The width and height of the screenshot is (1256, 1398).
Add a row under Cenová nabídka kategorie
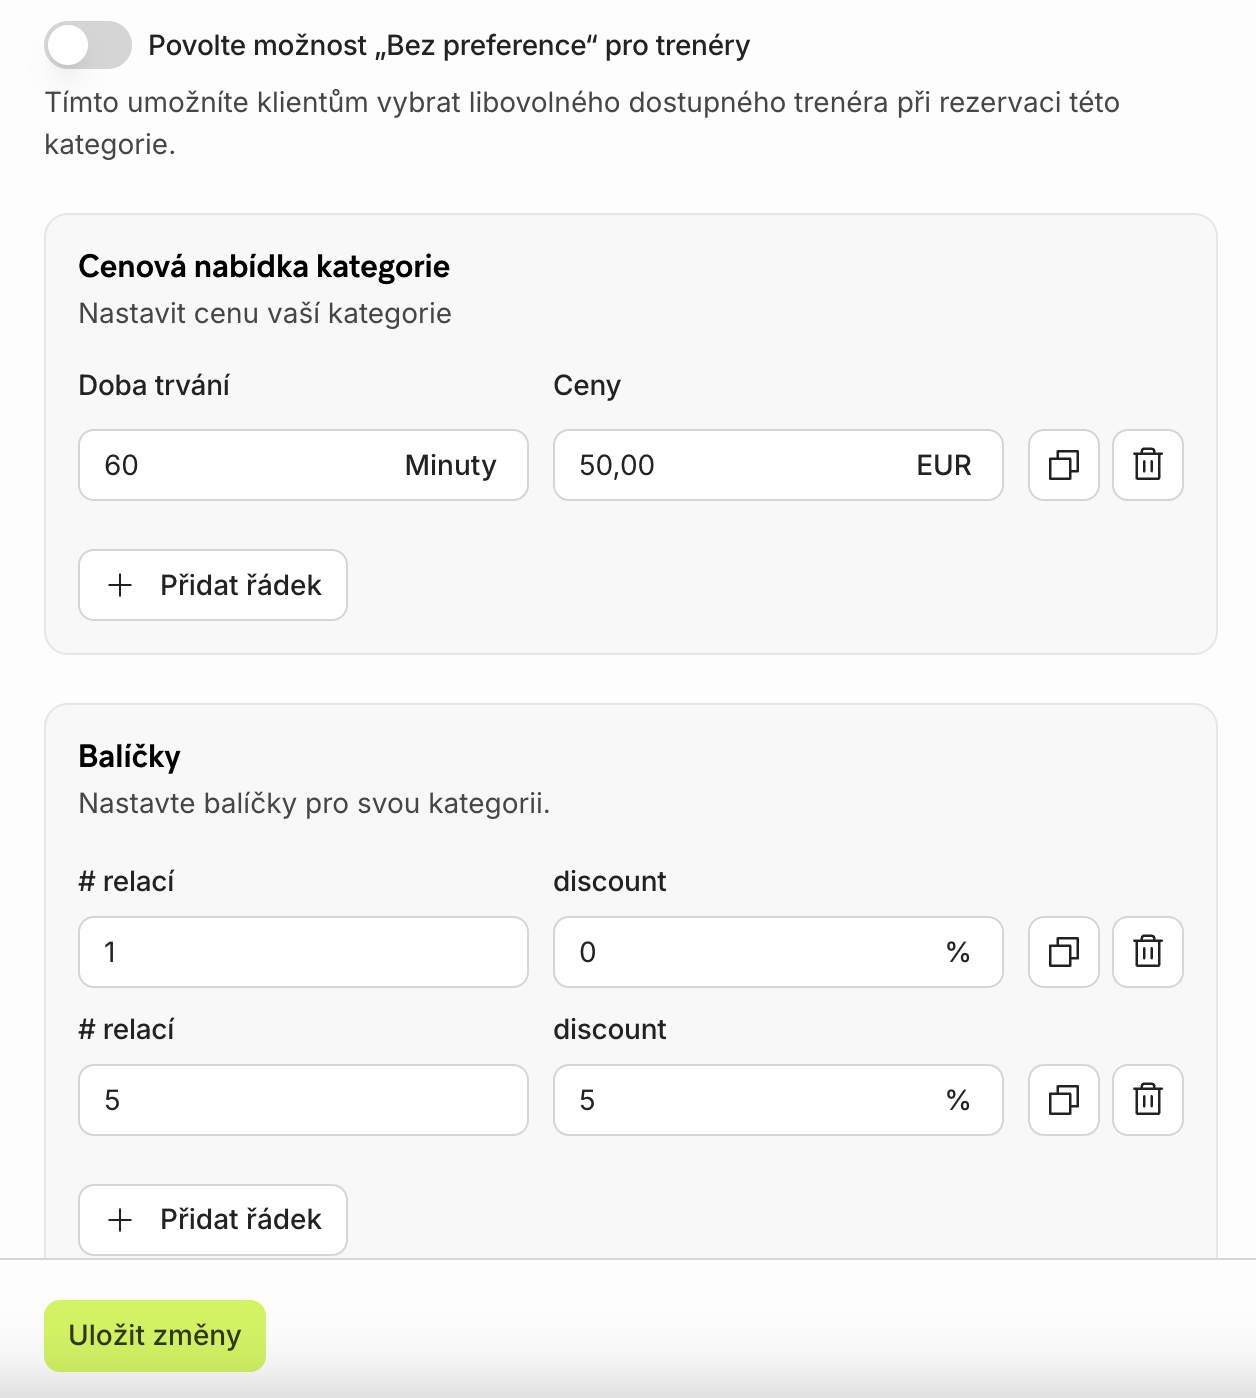coord(213,585)
